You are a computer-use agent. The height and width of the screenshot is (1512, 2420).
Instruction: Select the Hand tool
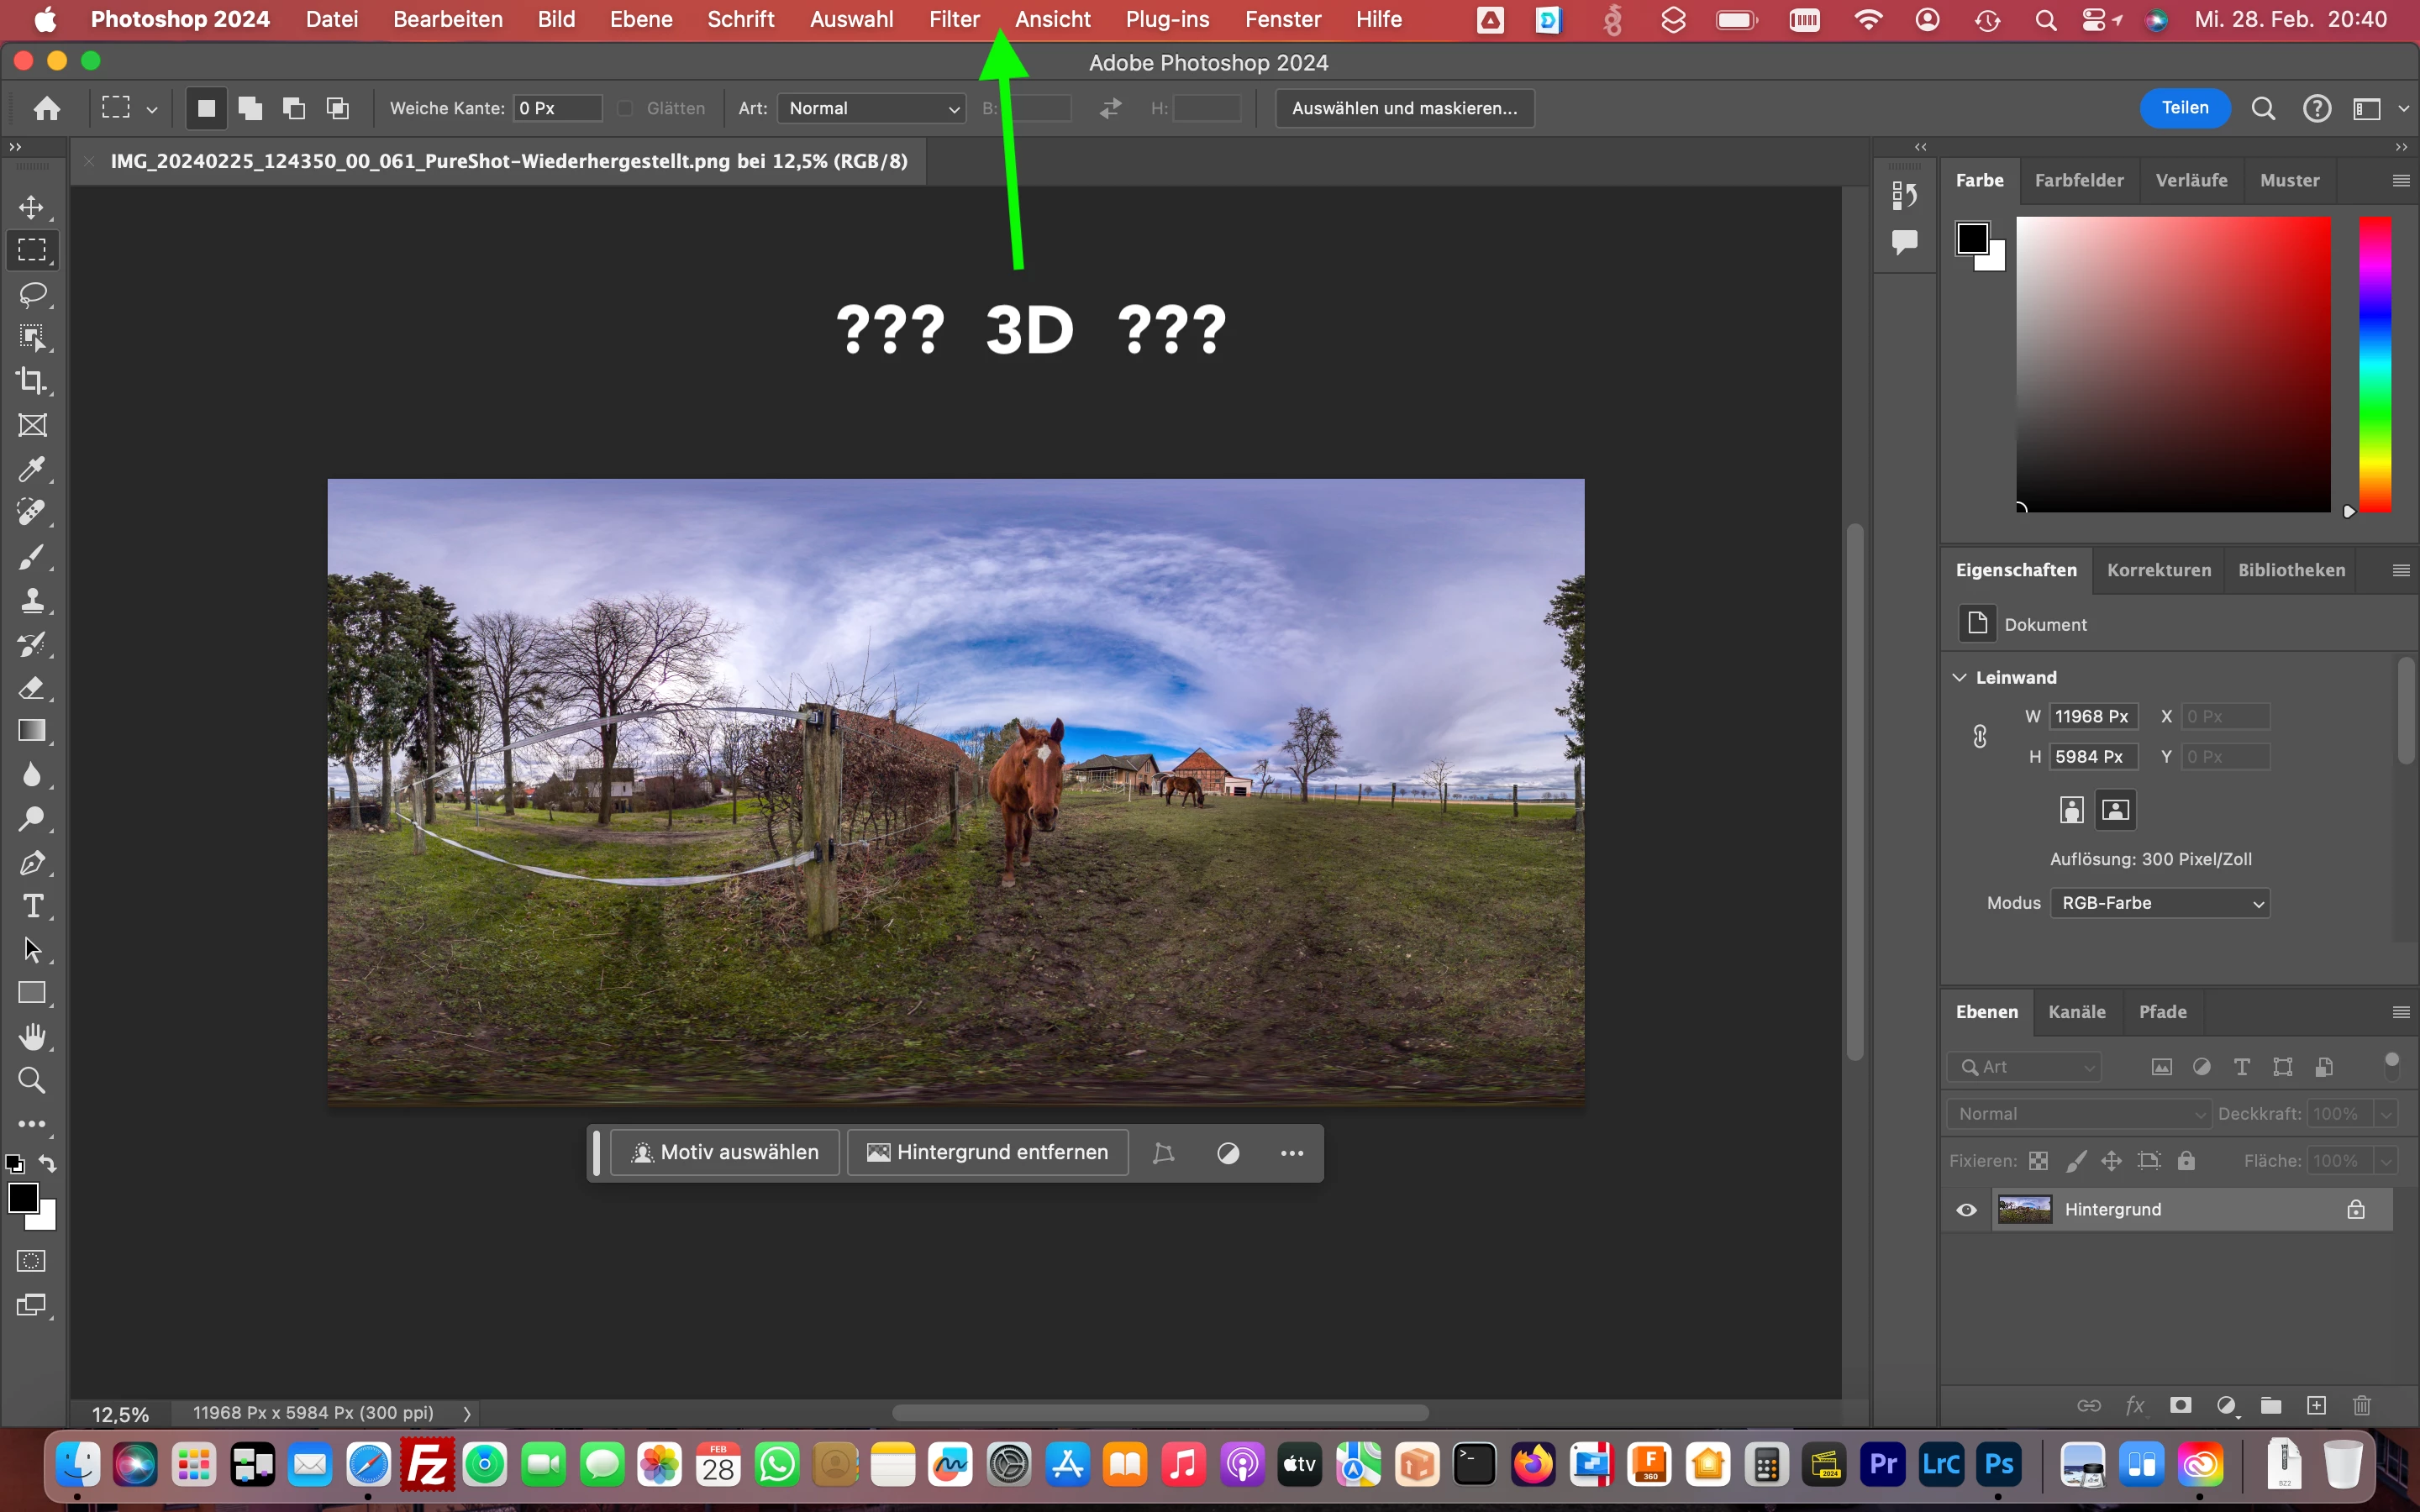point(31,1037)
